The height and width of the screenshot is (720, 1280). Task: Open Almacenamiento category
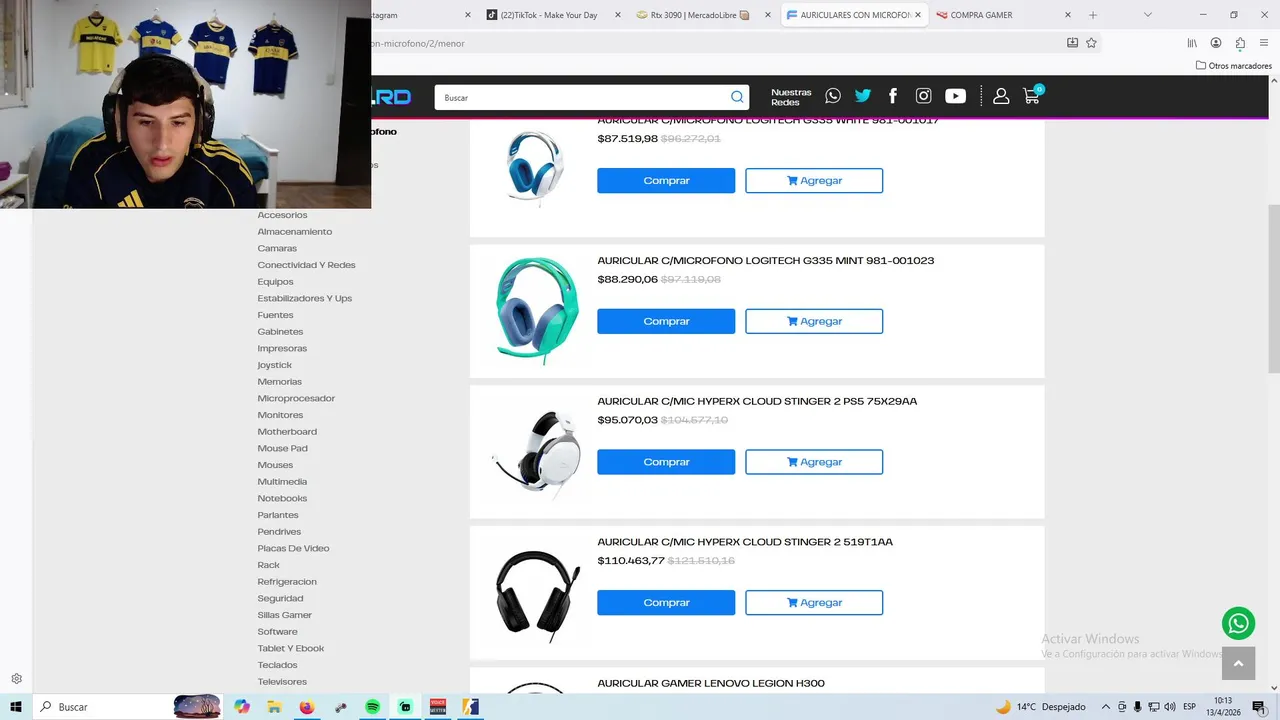(x=295, y=232)
